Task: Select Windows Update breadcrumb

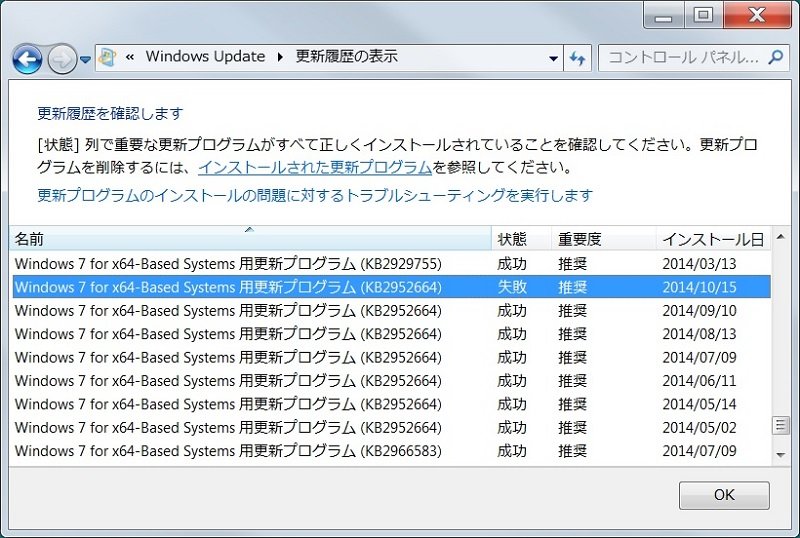Action: pyautogui.click(x=205, y=57)
